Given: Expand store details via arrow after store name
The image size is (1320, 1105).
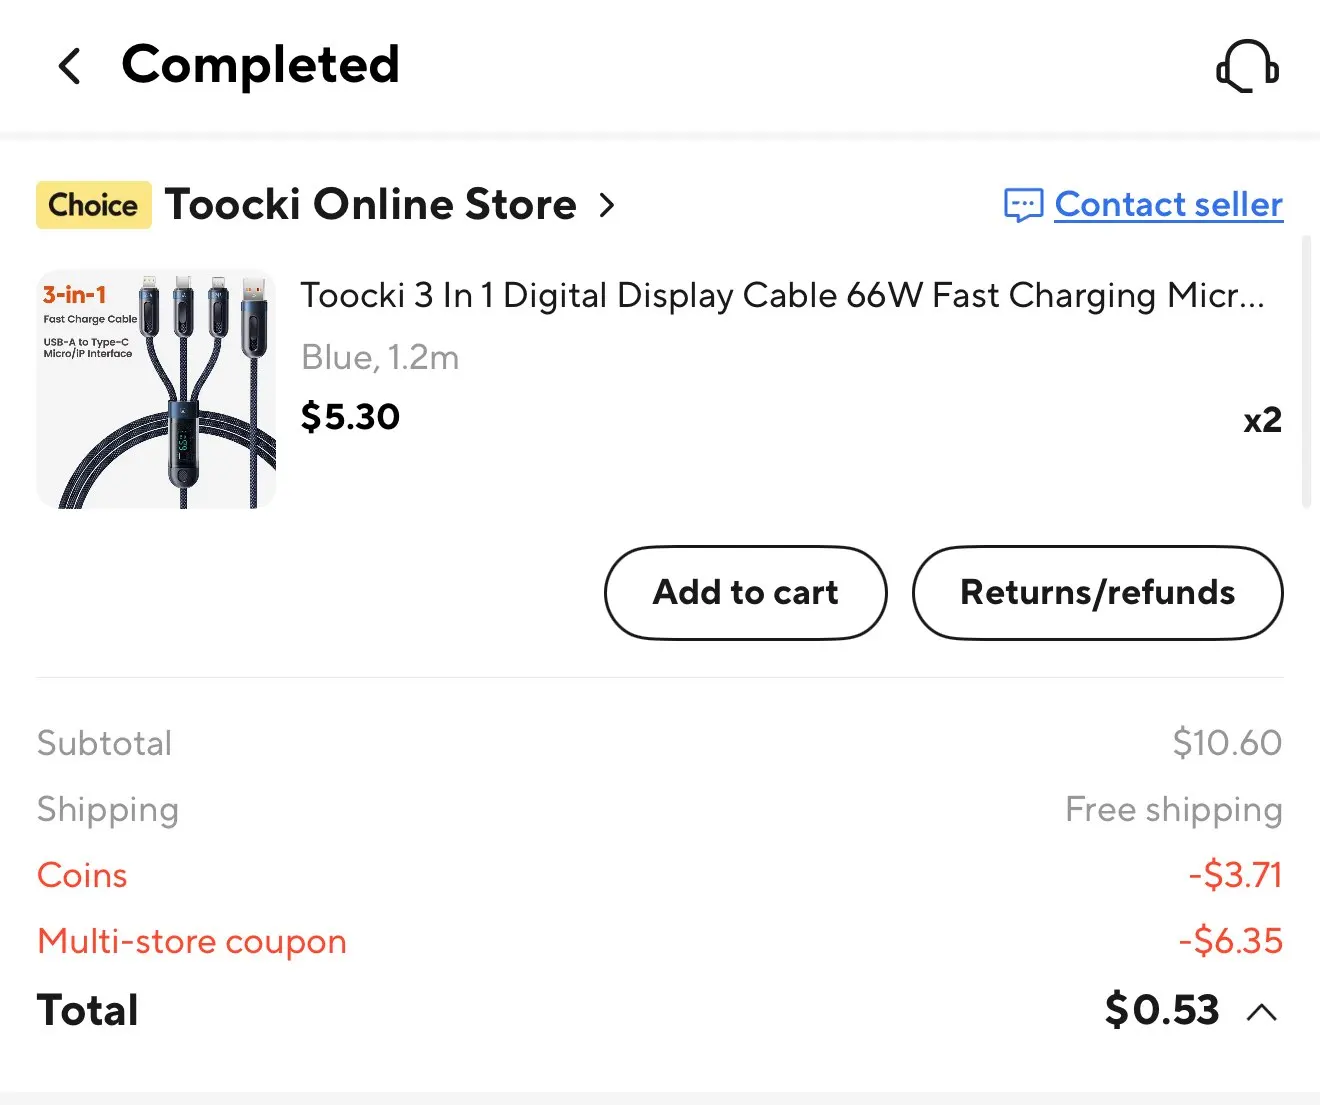Looking at the screenshot, I should point(607,205).
